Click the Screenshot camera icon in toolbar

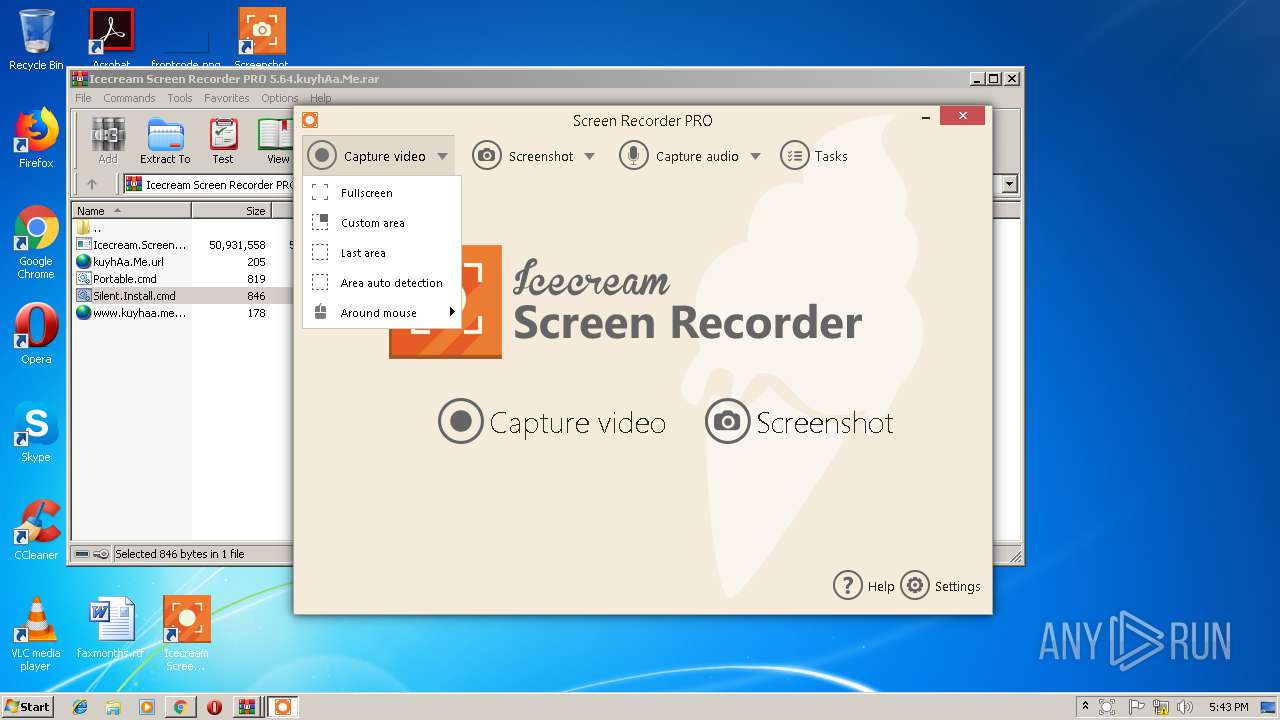pyautogui.click(x=487, y=156)
